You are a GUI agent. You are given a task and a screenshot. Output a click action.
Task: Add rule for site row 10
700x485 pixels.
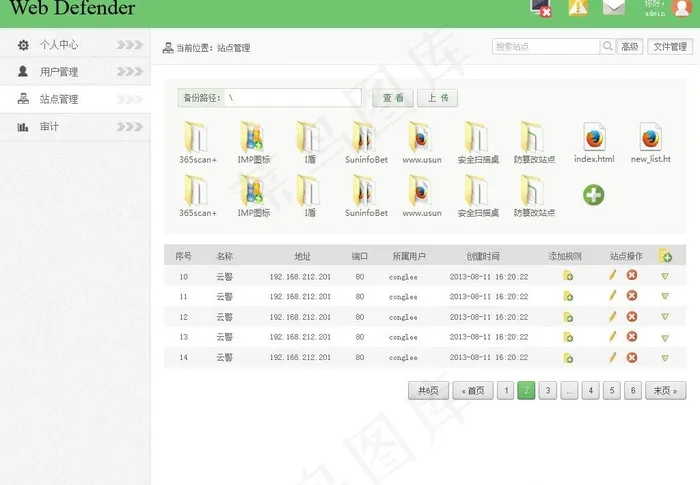568,276
